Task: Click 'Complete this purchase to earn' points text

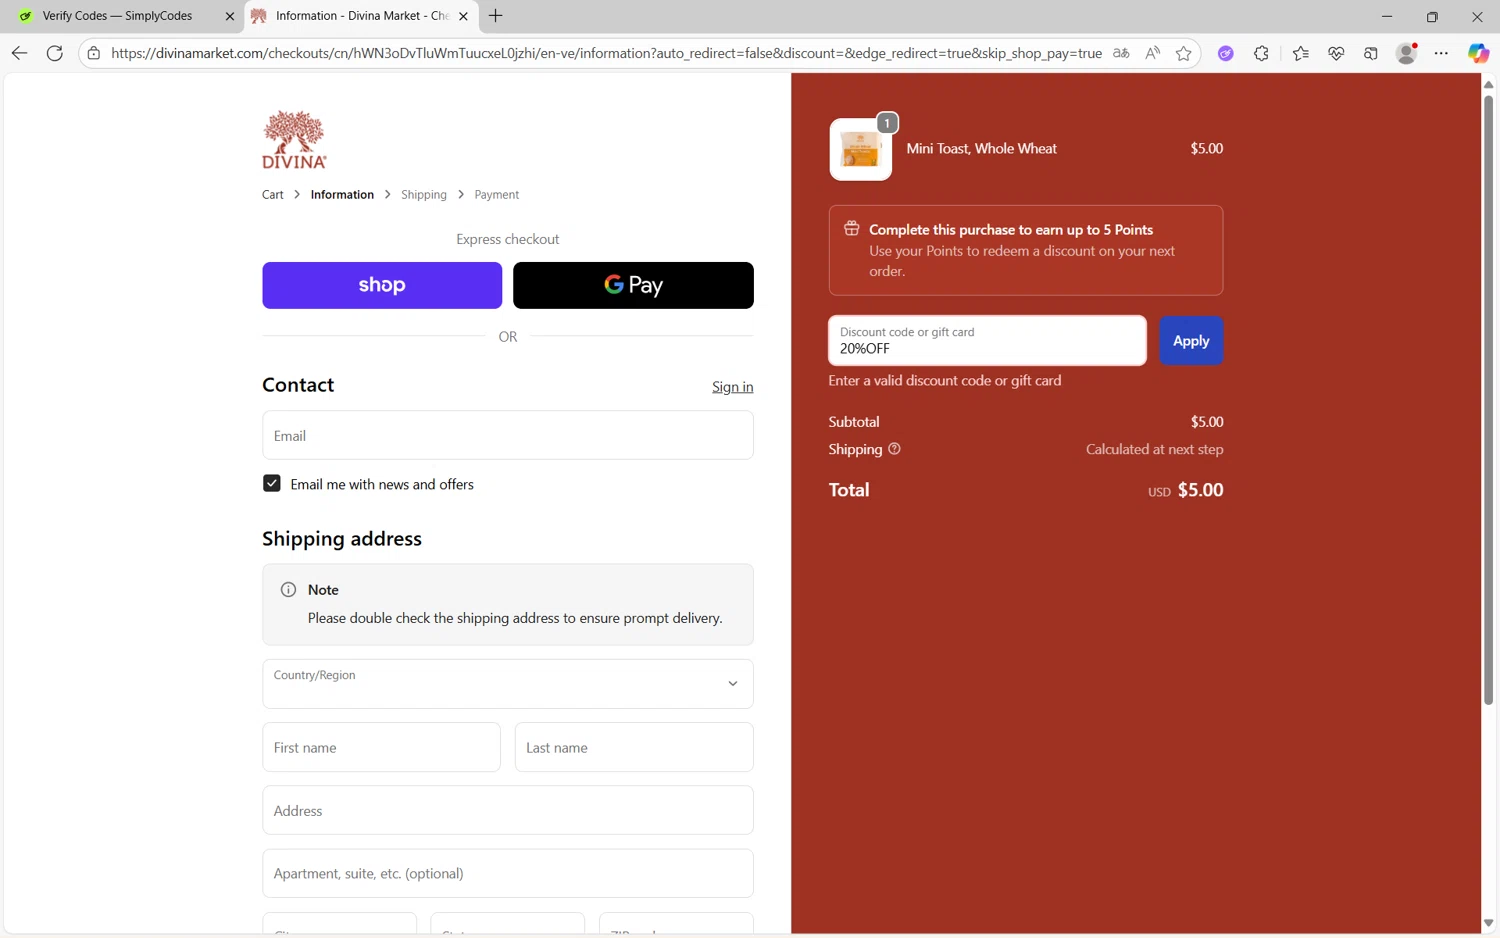Action: pos(1011,229)
